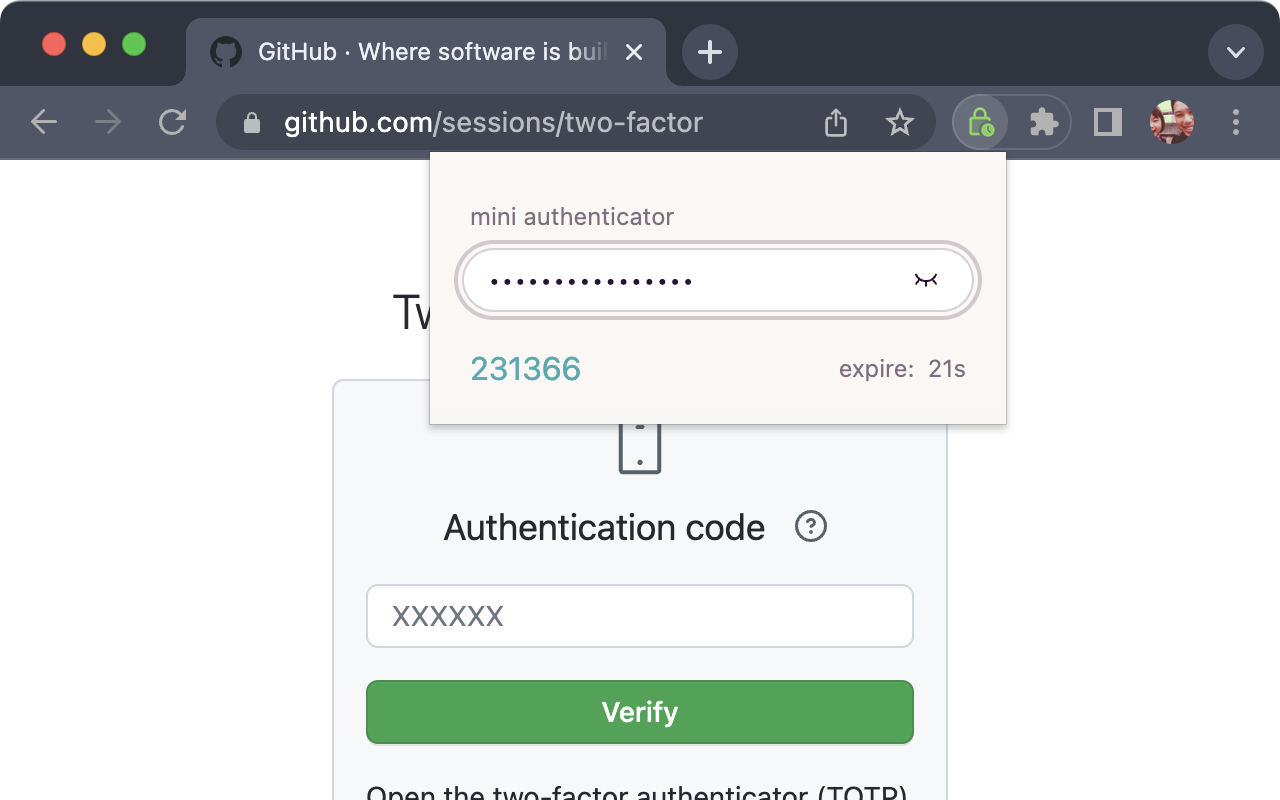The height and width of the screenshot is (800, 1280).
Task: Reveal the secret key with the eye toggle
Action: 927,281
